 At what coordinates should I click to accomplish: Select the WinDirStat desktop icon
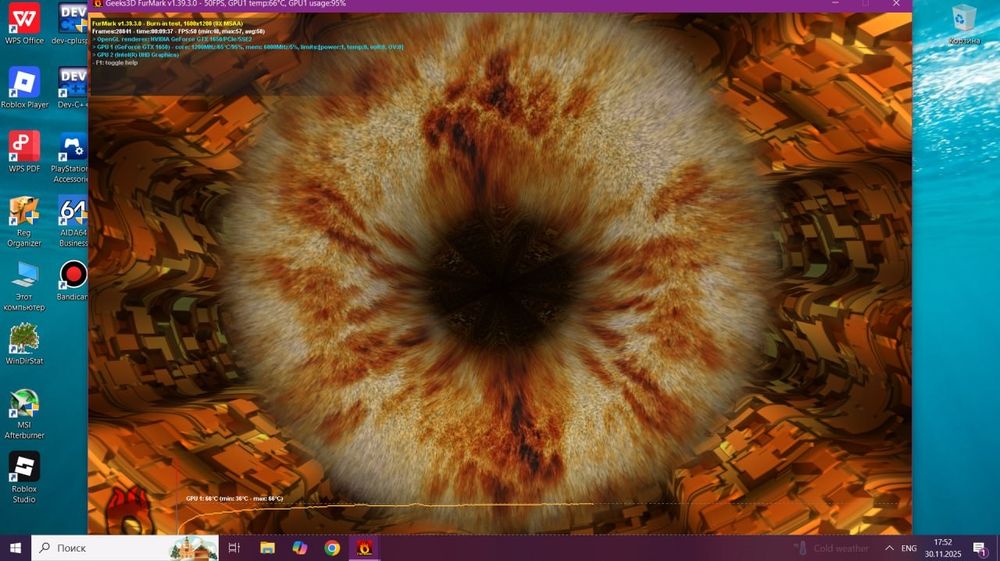click(x=24, y=344)
